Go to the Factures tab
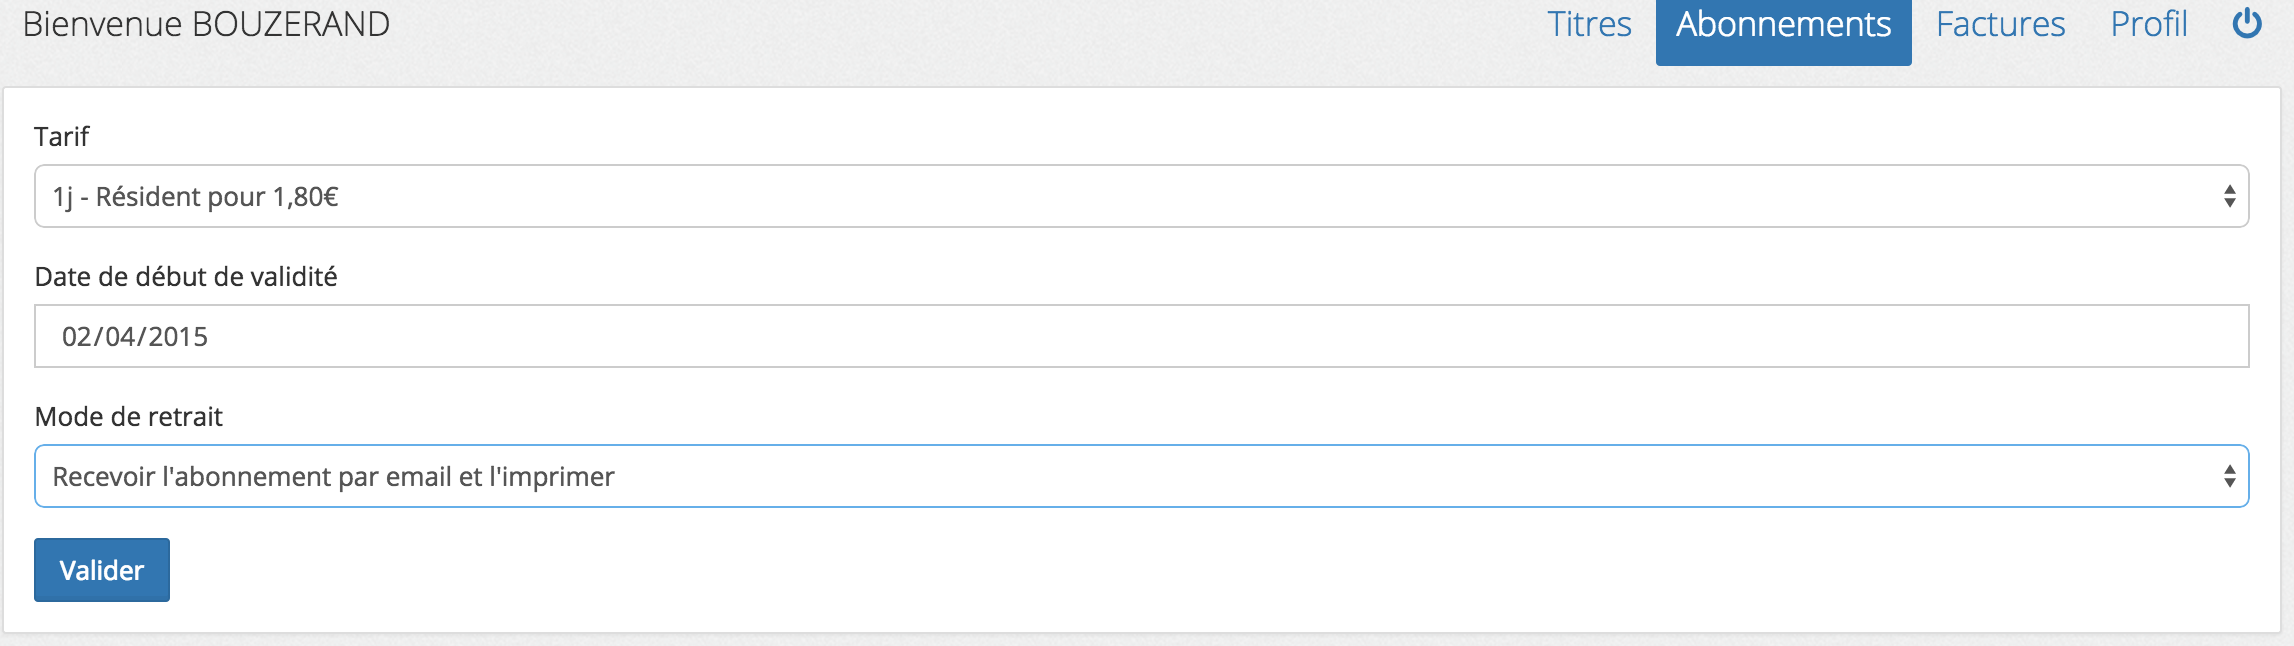 click(x=2000, y=24)
